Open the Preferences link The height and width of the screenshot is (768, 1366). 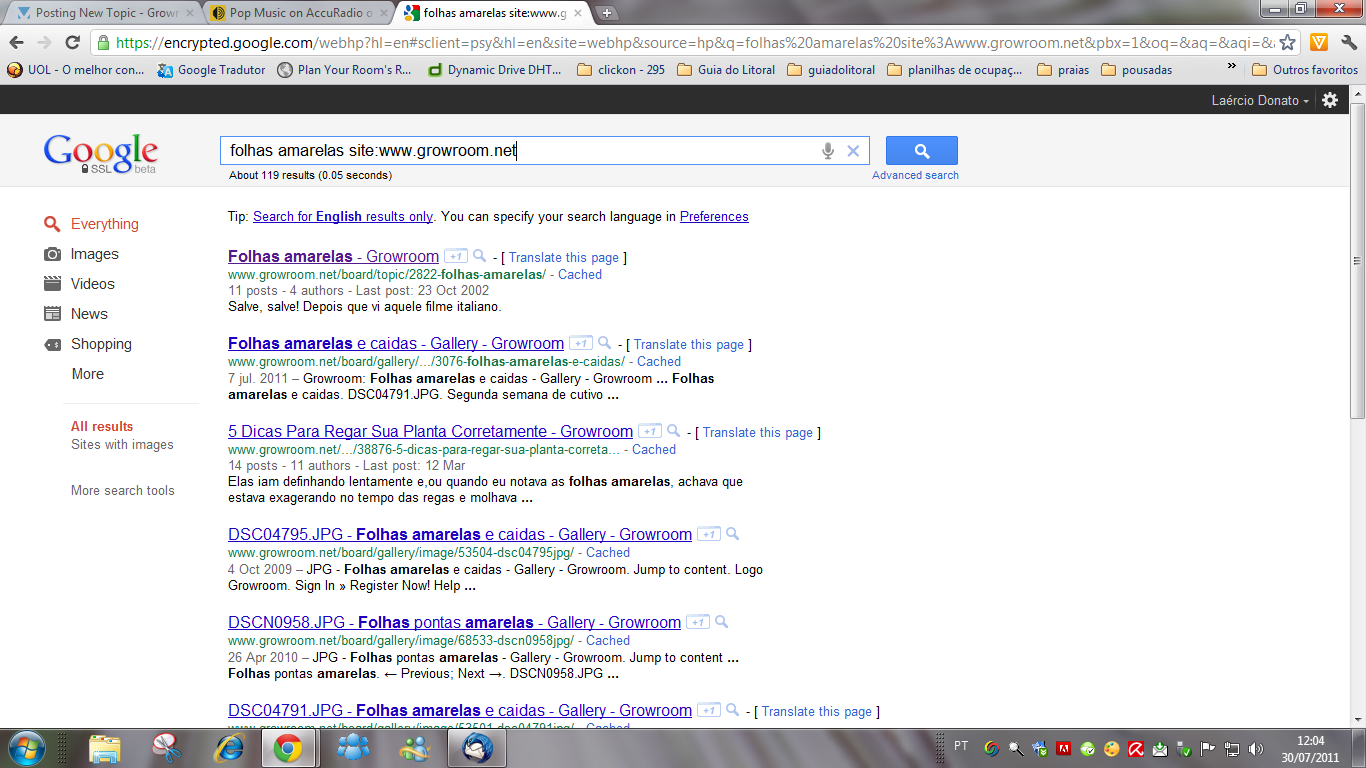(714, 216)
